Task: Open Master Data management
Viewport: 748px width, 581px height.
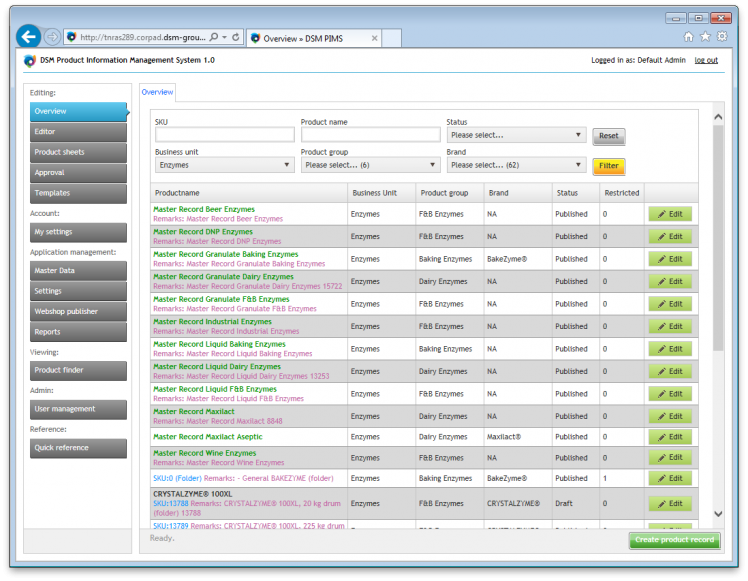Action: tap(79, 270)
